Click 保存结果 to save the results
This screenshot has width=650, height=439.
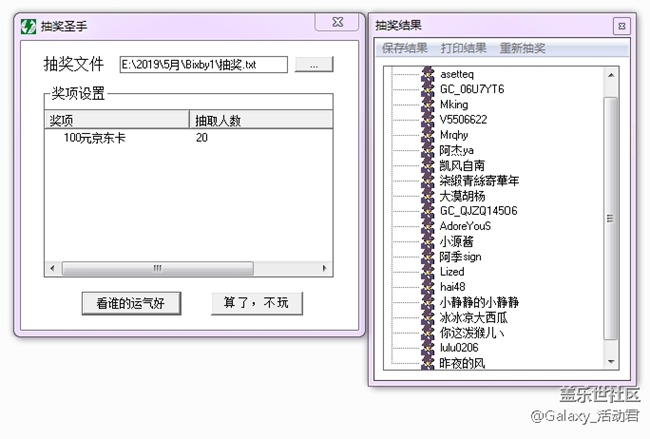point(405,48)
